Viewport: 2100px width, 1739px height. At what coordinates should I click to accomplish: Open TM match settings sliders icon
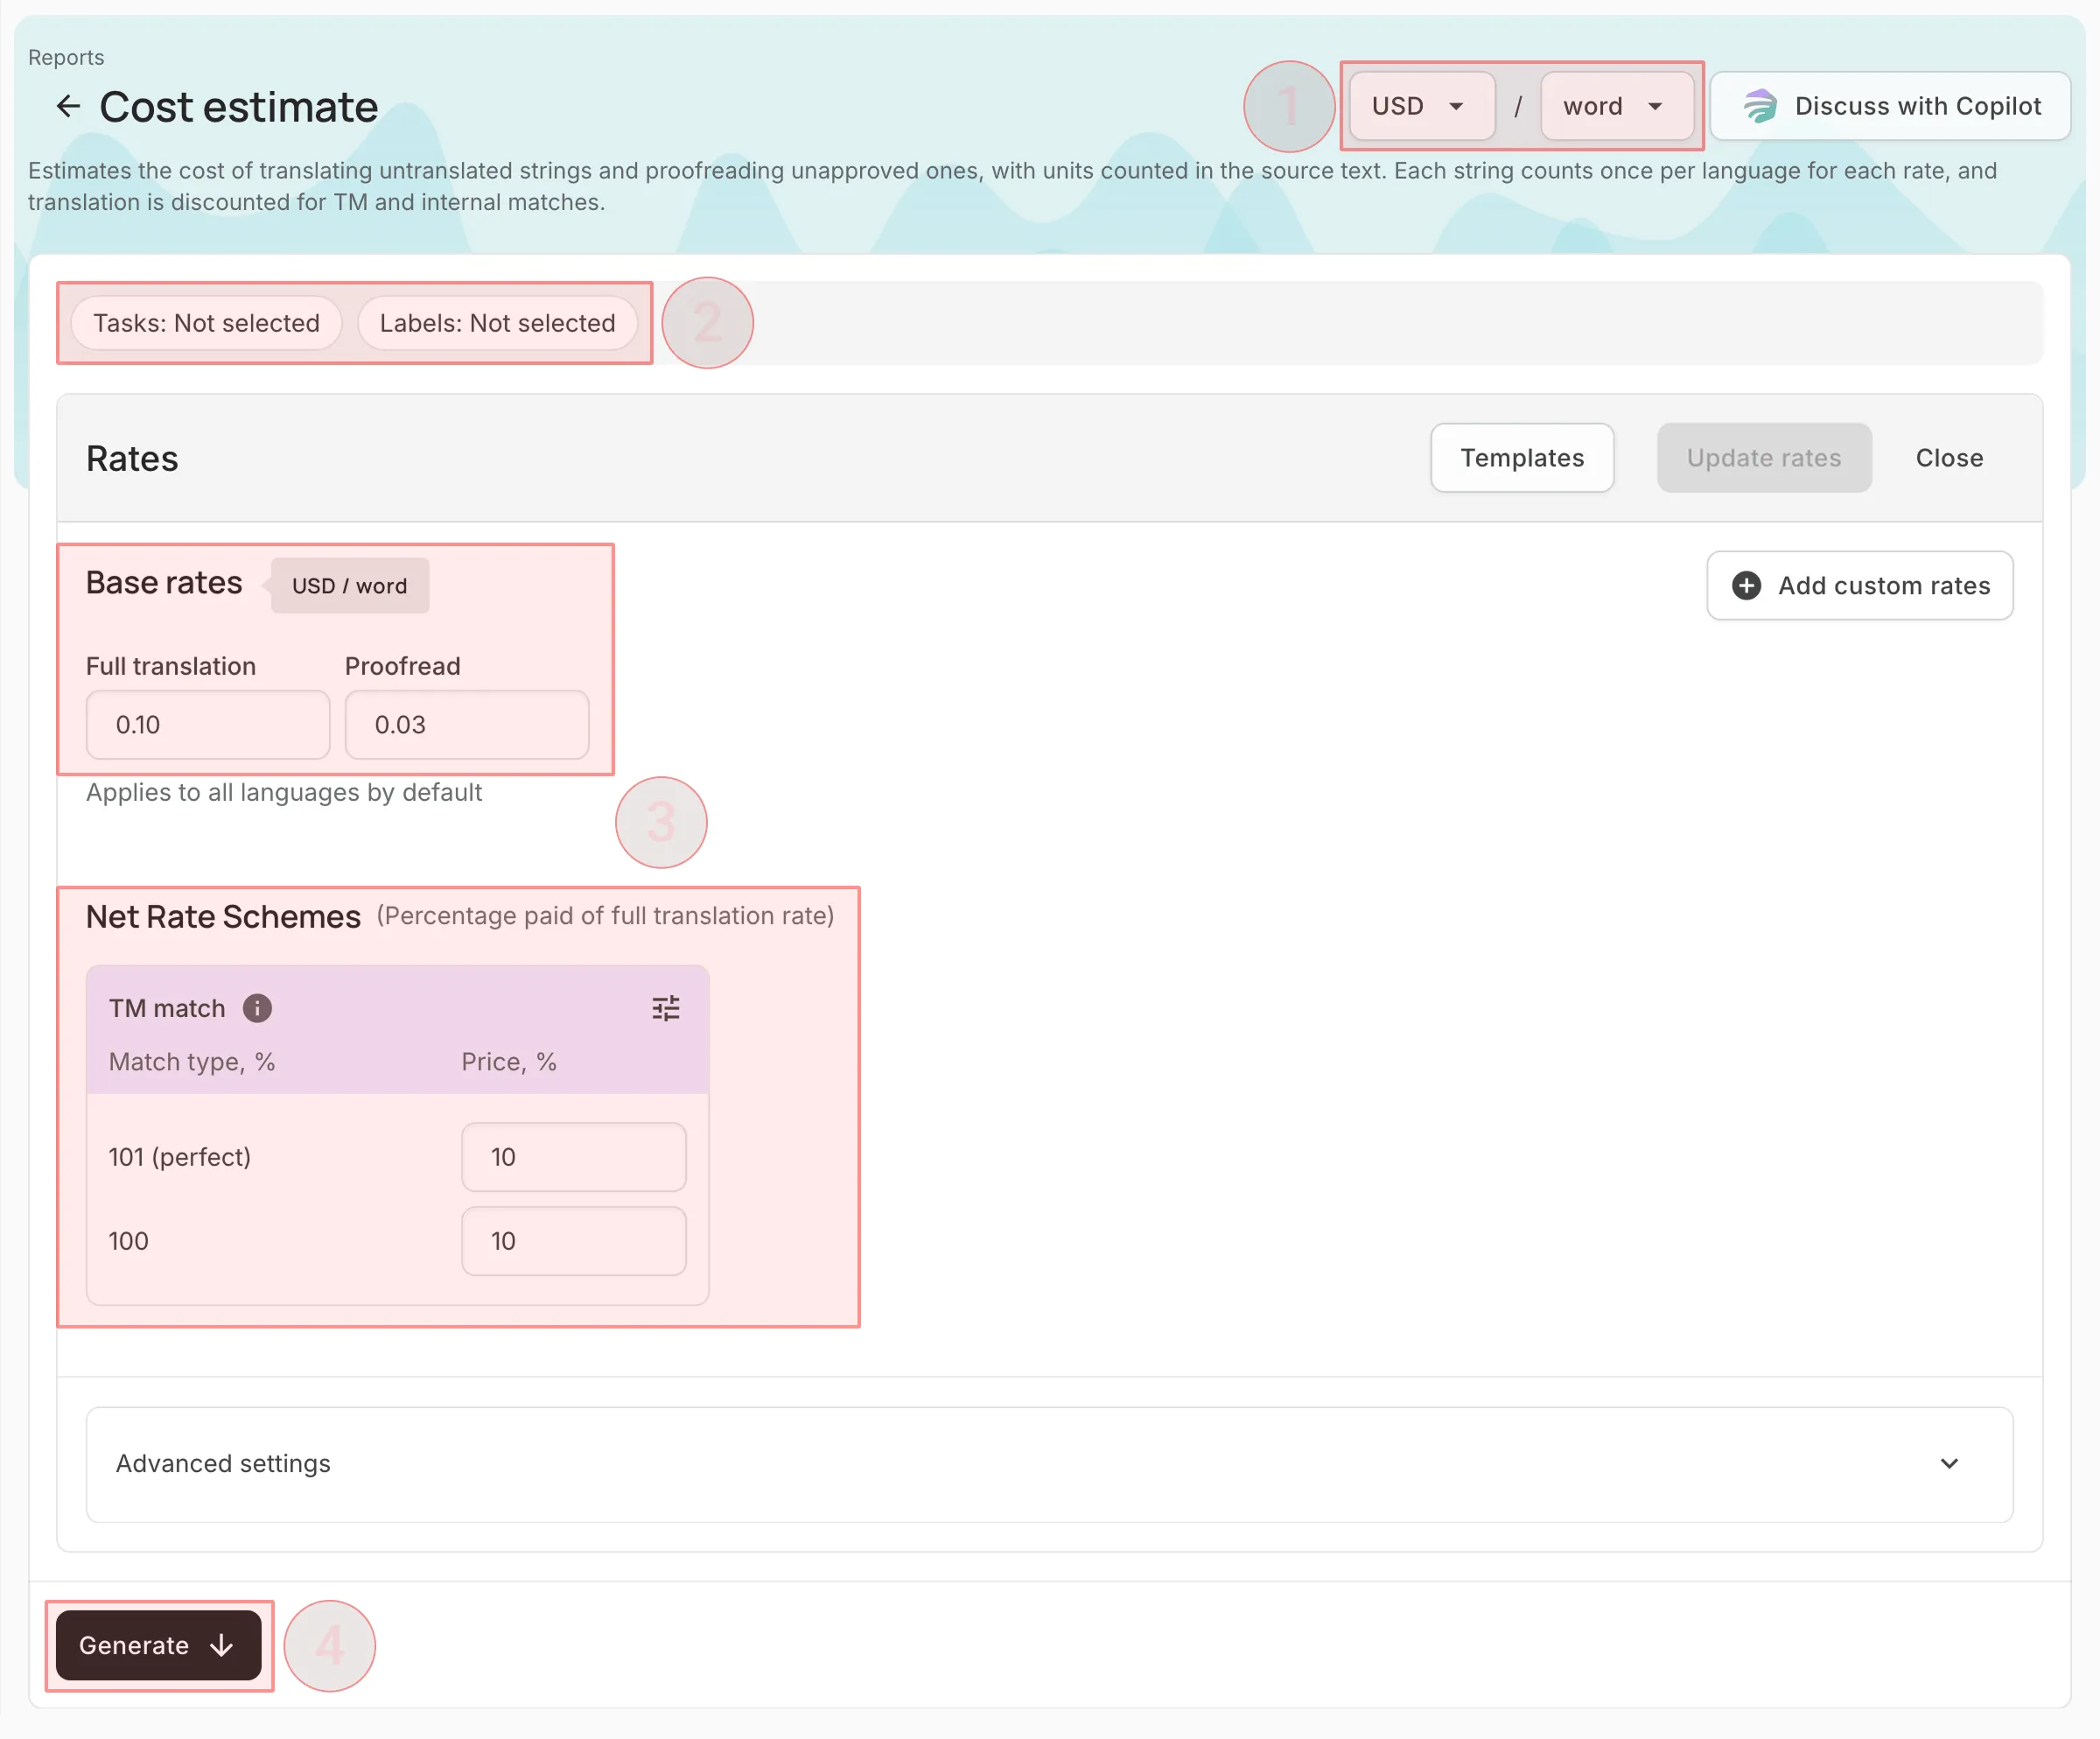pos(665,1008)
